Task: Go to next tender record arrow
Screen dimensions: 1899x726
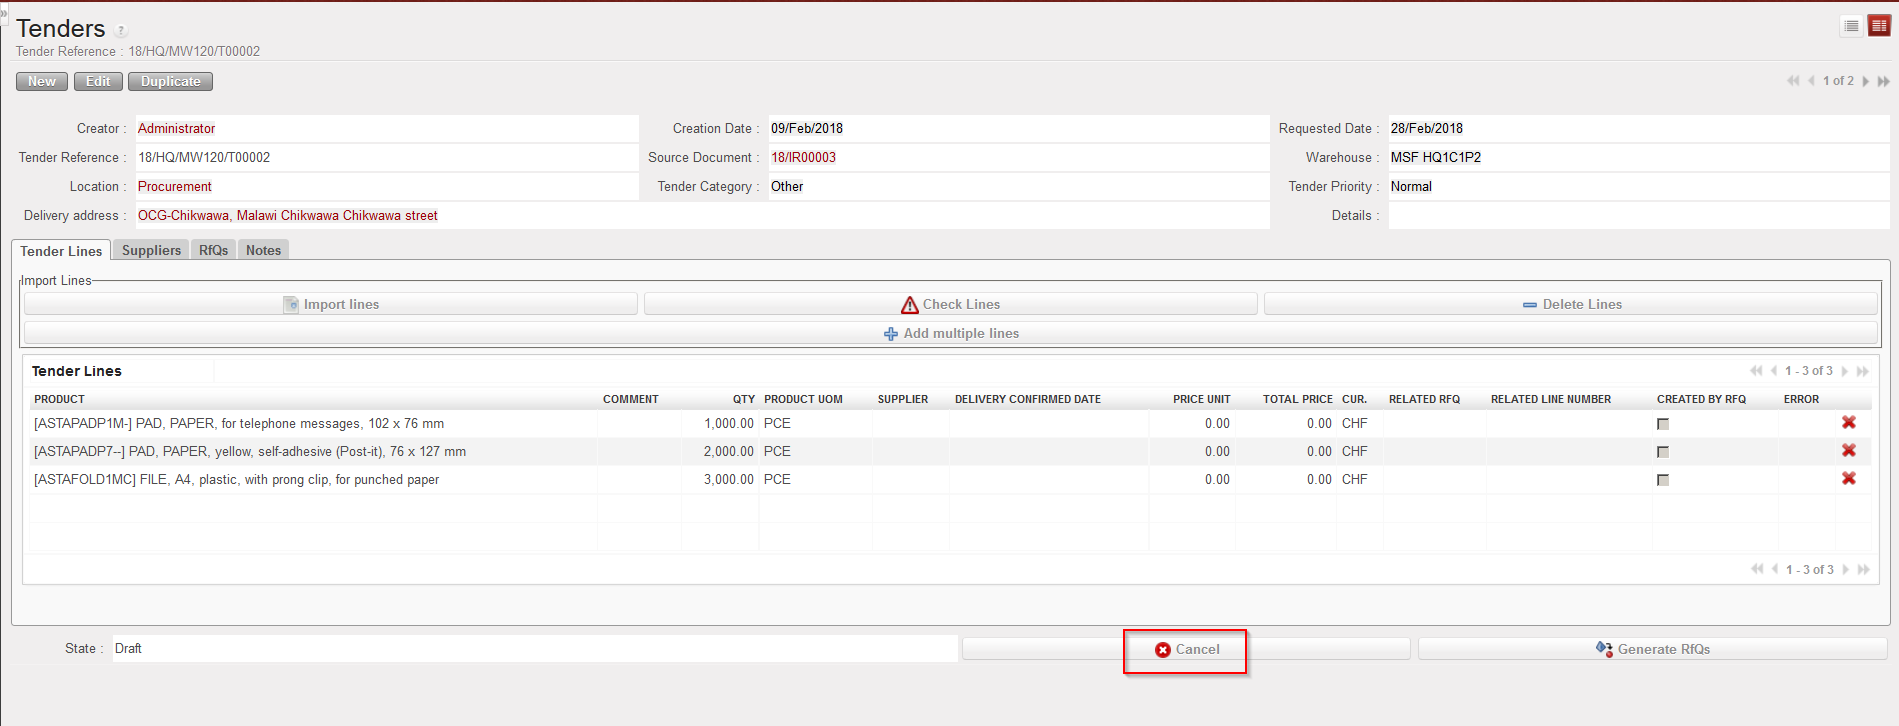Action: 1866,81
